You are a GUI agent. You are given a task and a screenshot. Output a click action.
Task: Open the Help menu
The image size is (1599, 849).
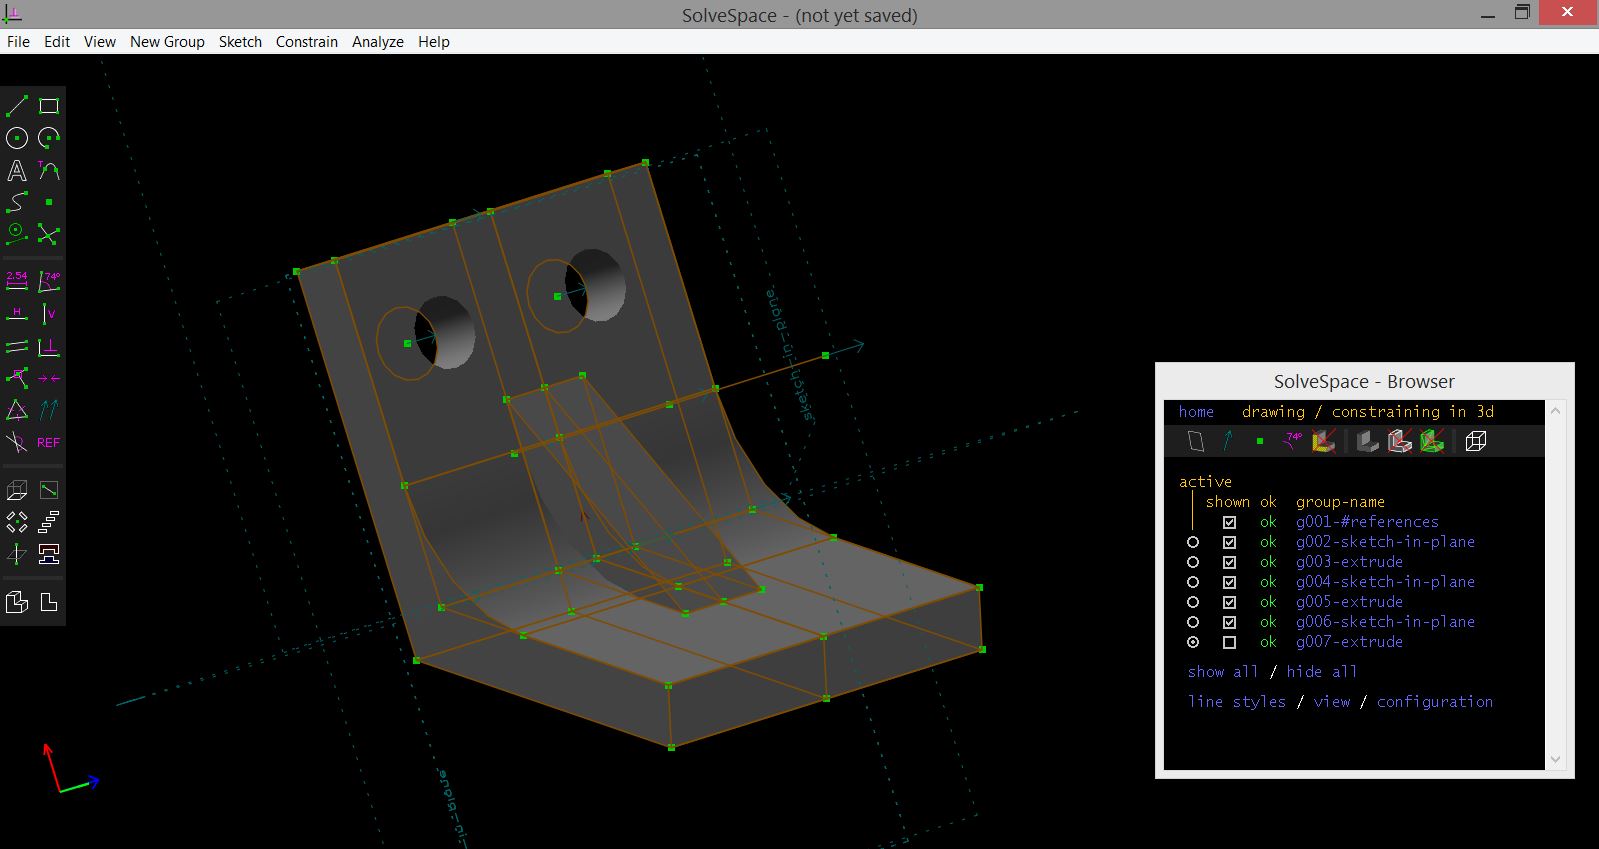434,42
